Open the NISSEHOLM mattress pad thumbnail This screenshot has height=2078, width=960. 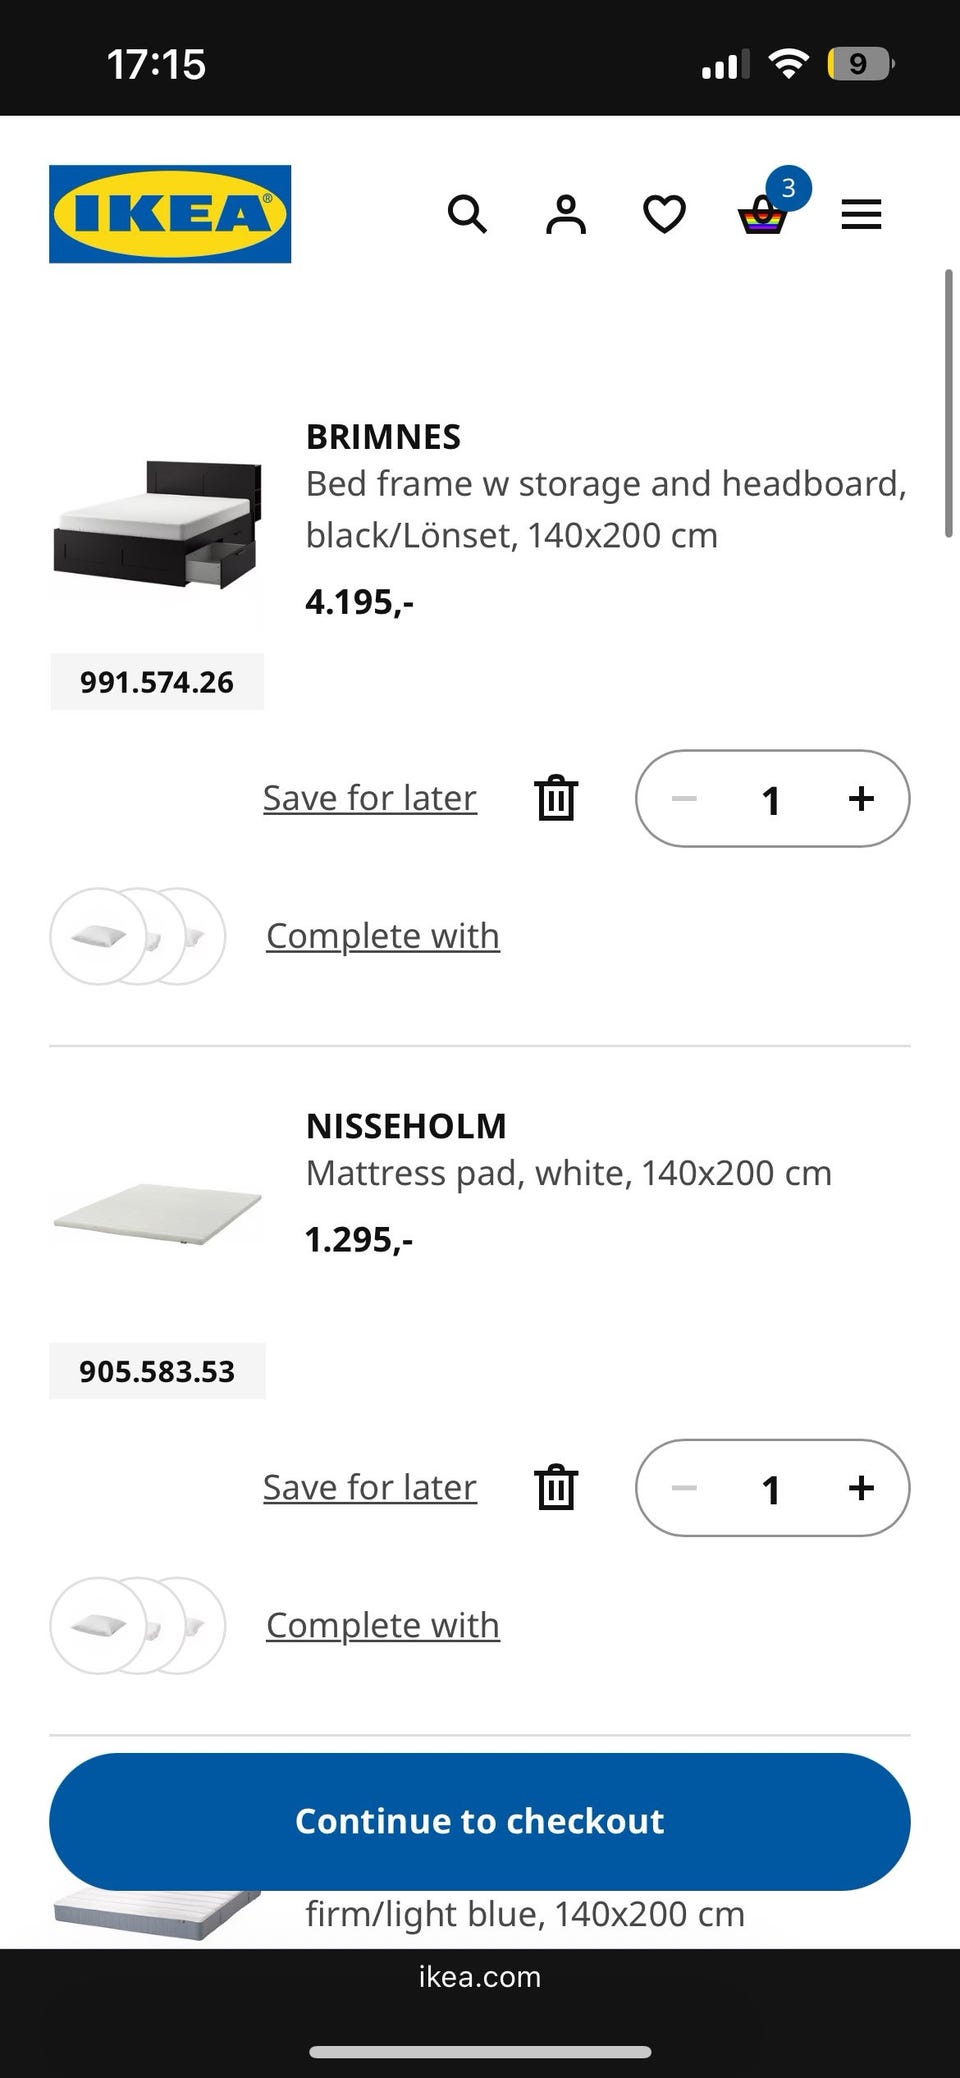click(x=158, y=1212)
